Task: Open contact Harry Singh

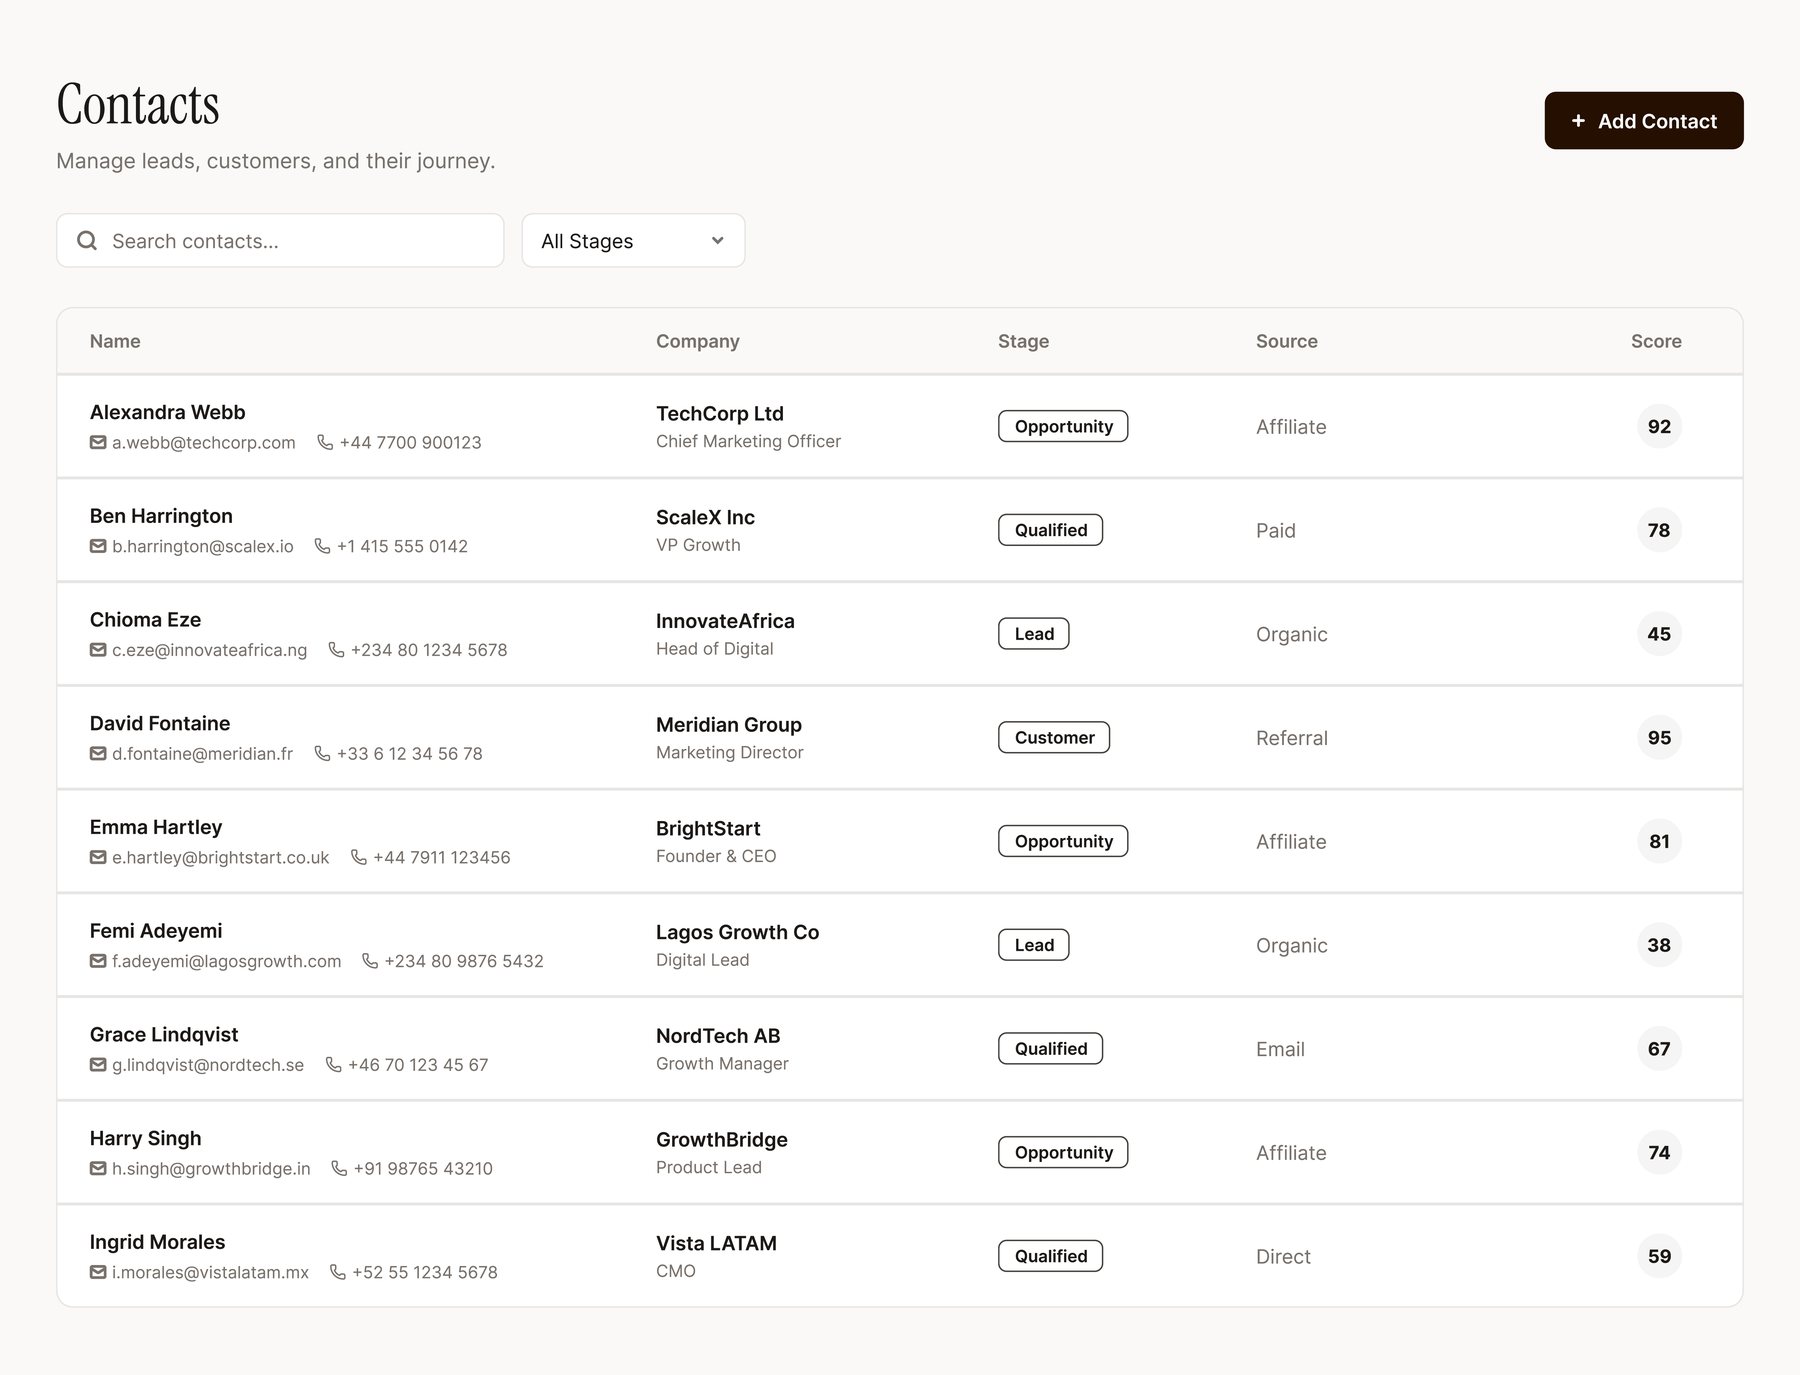Action: point(145,1138)
